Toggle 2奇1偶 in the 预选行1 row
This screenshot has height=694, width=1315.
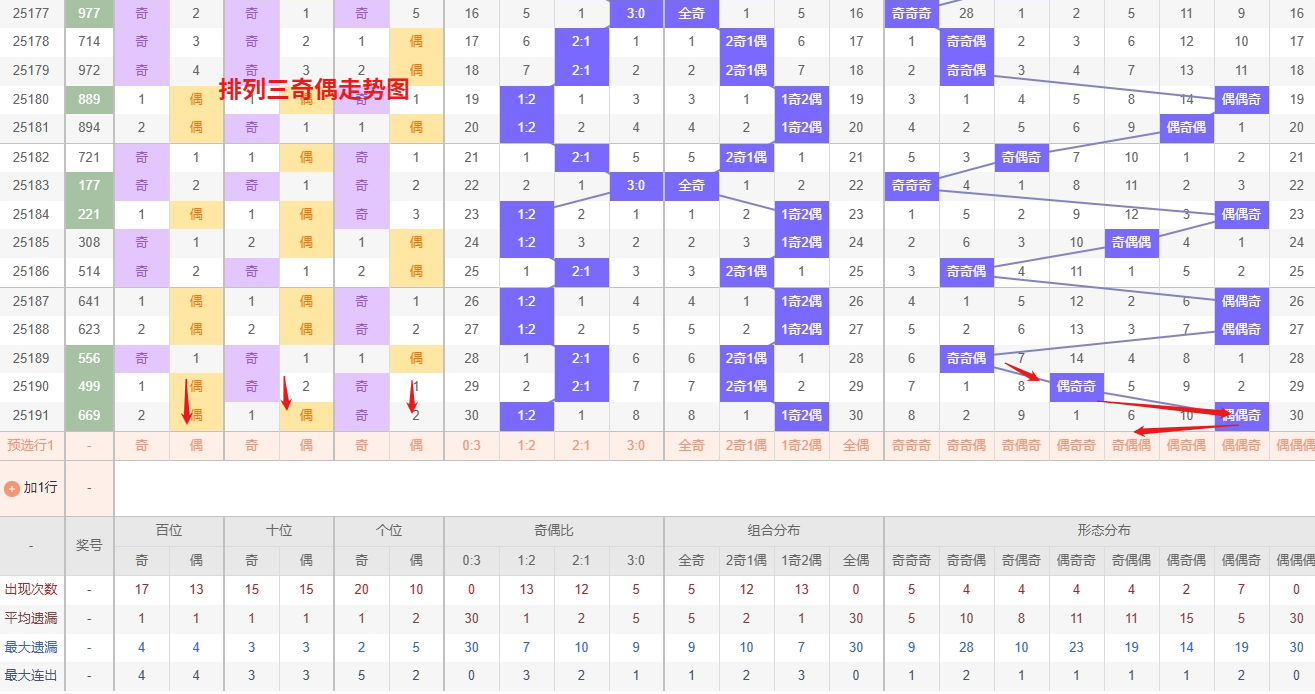(x=746, y=446)
